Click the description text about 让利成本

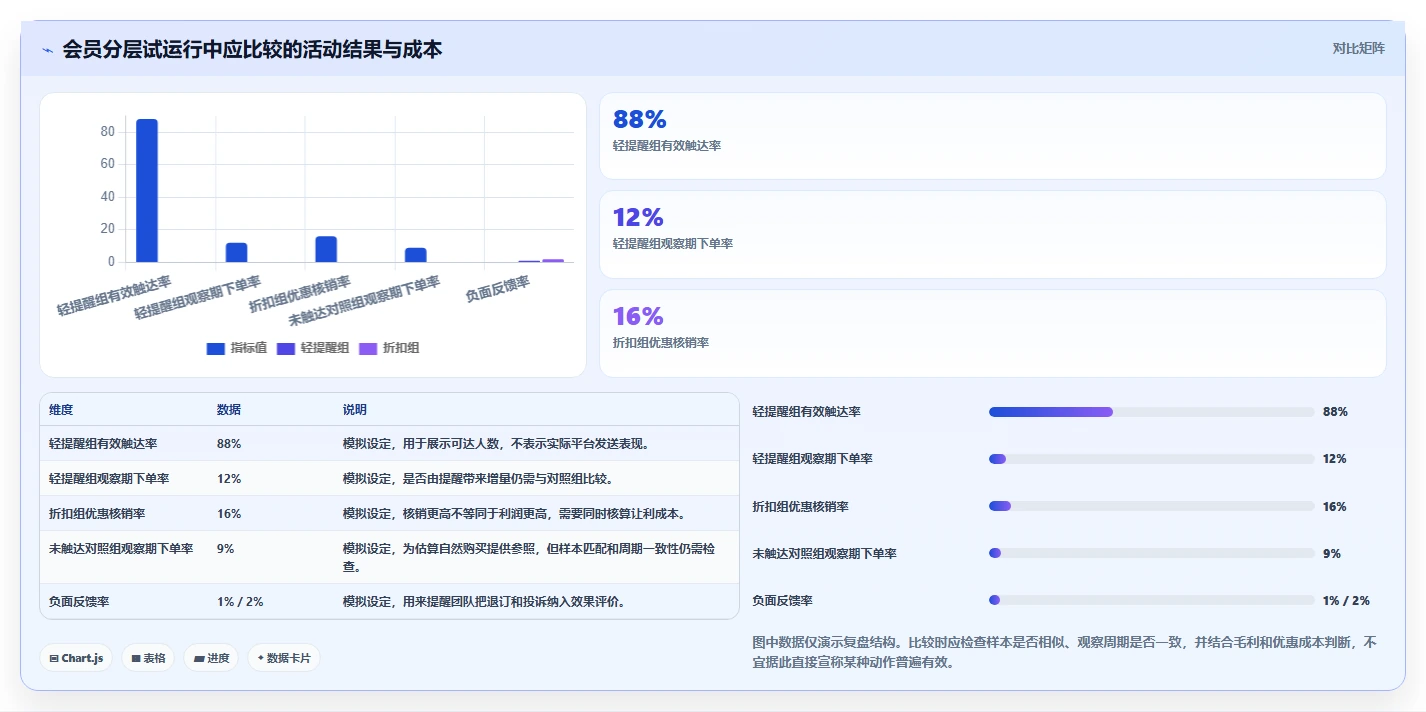[514, 513]
